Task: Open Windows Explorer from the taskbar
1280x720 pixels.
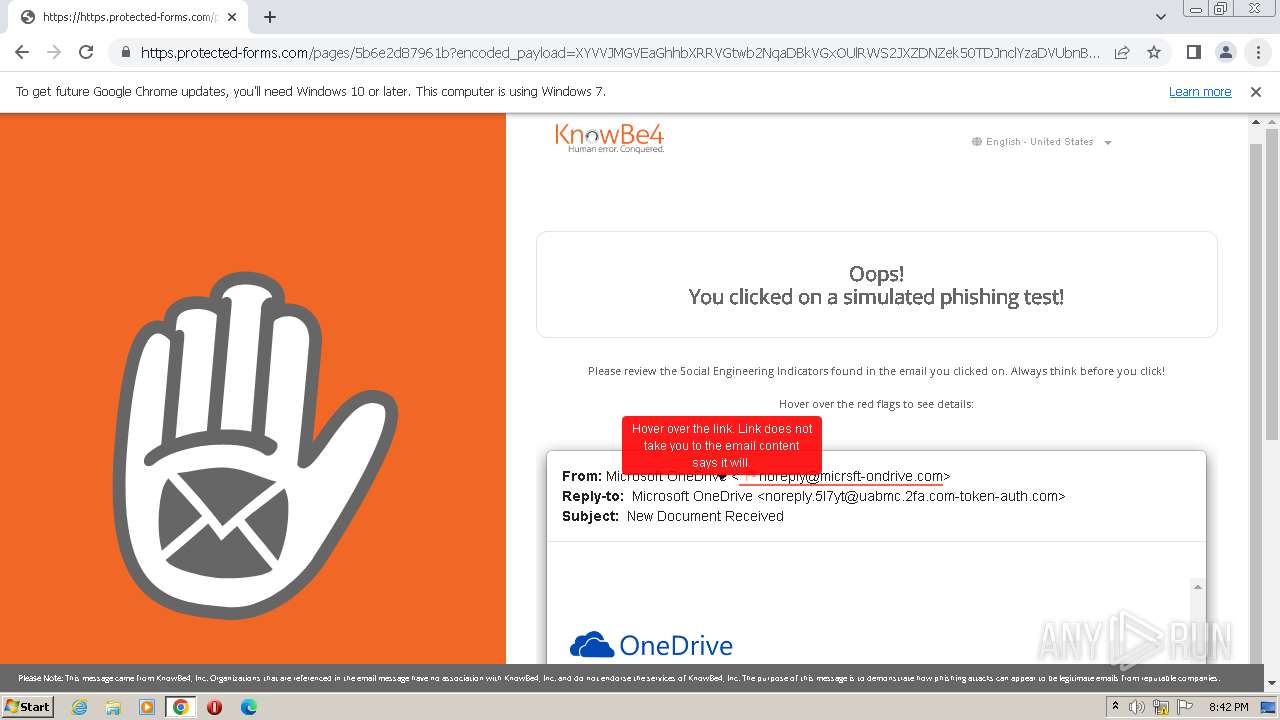Action: [113, 707]
